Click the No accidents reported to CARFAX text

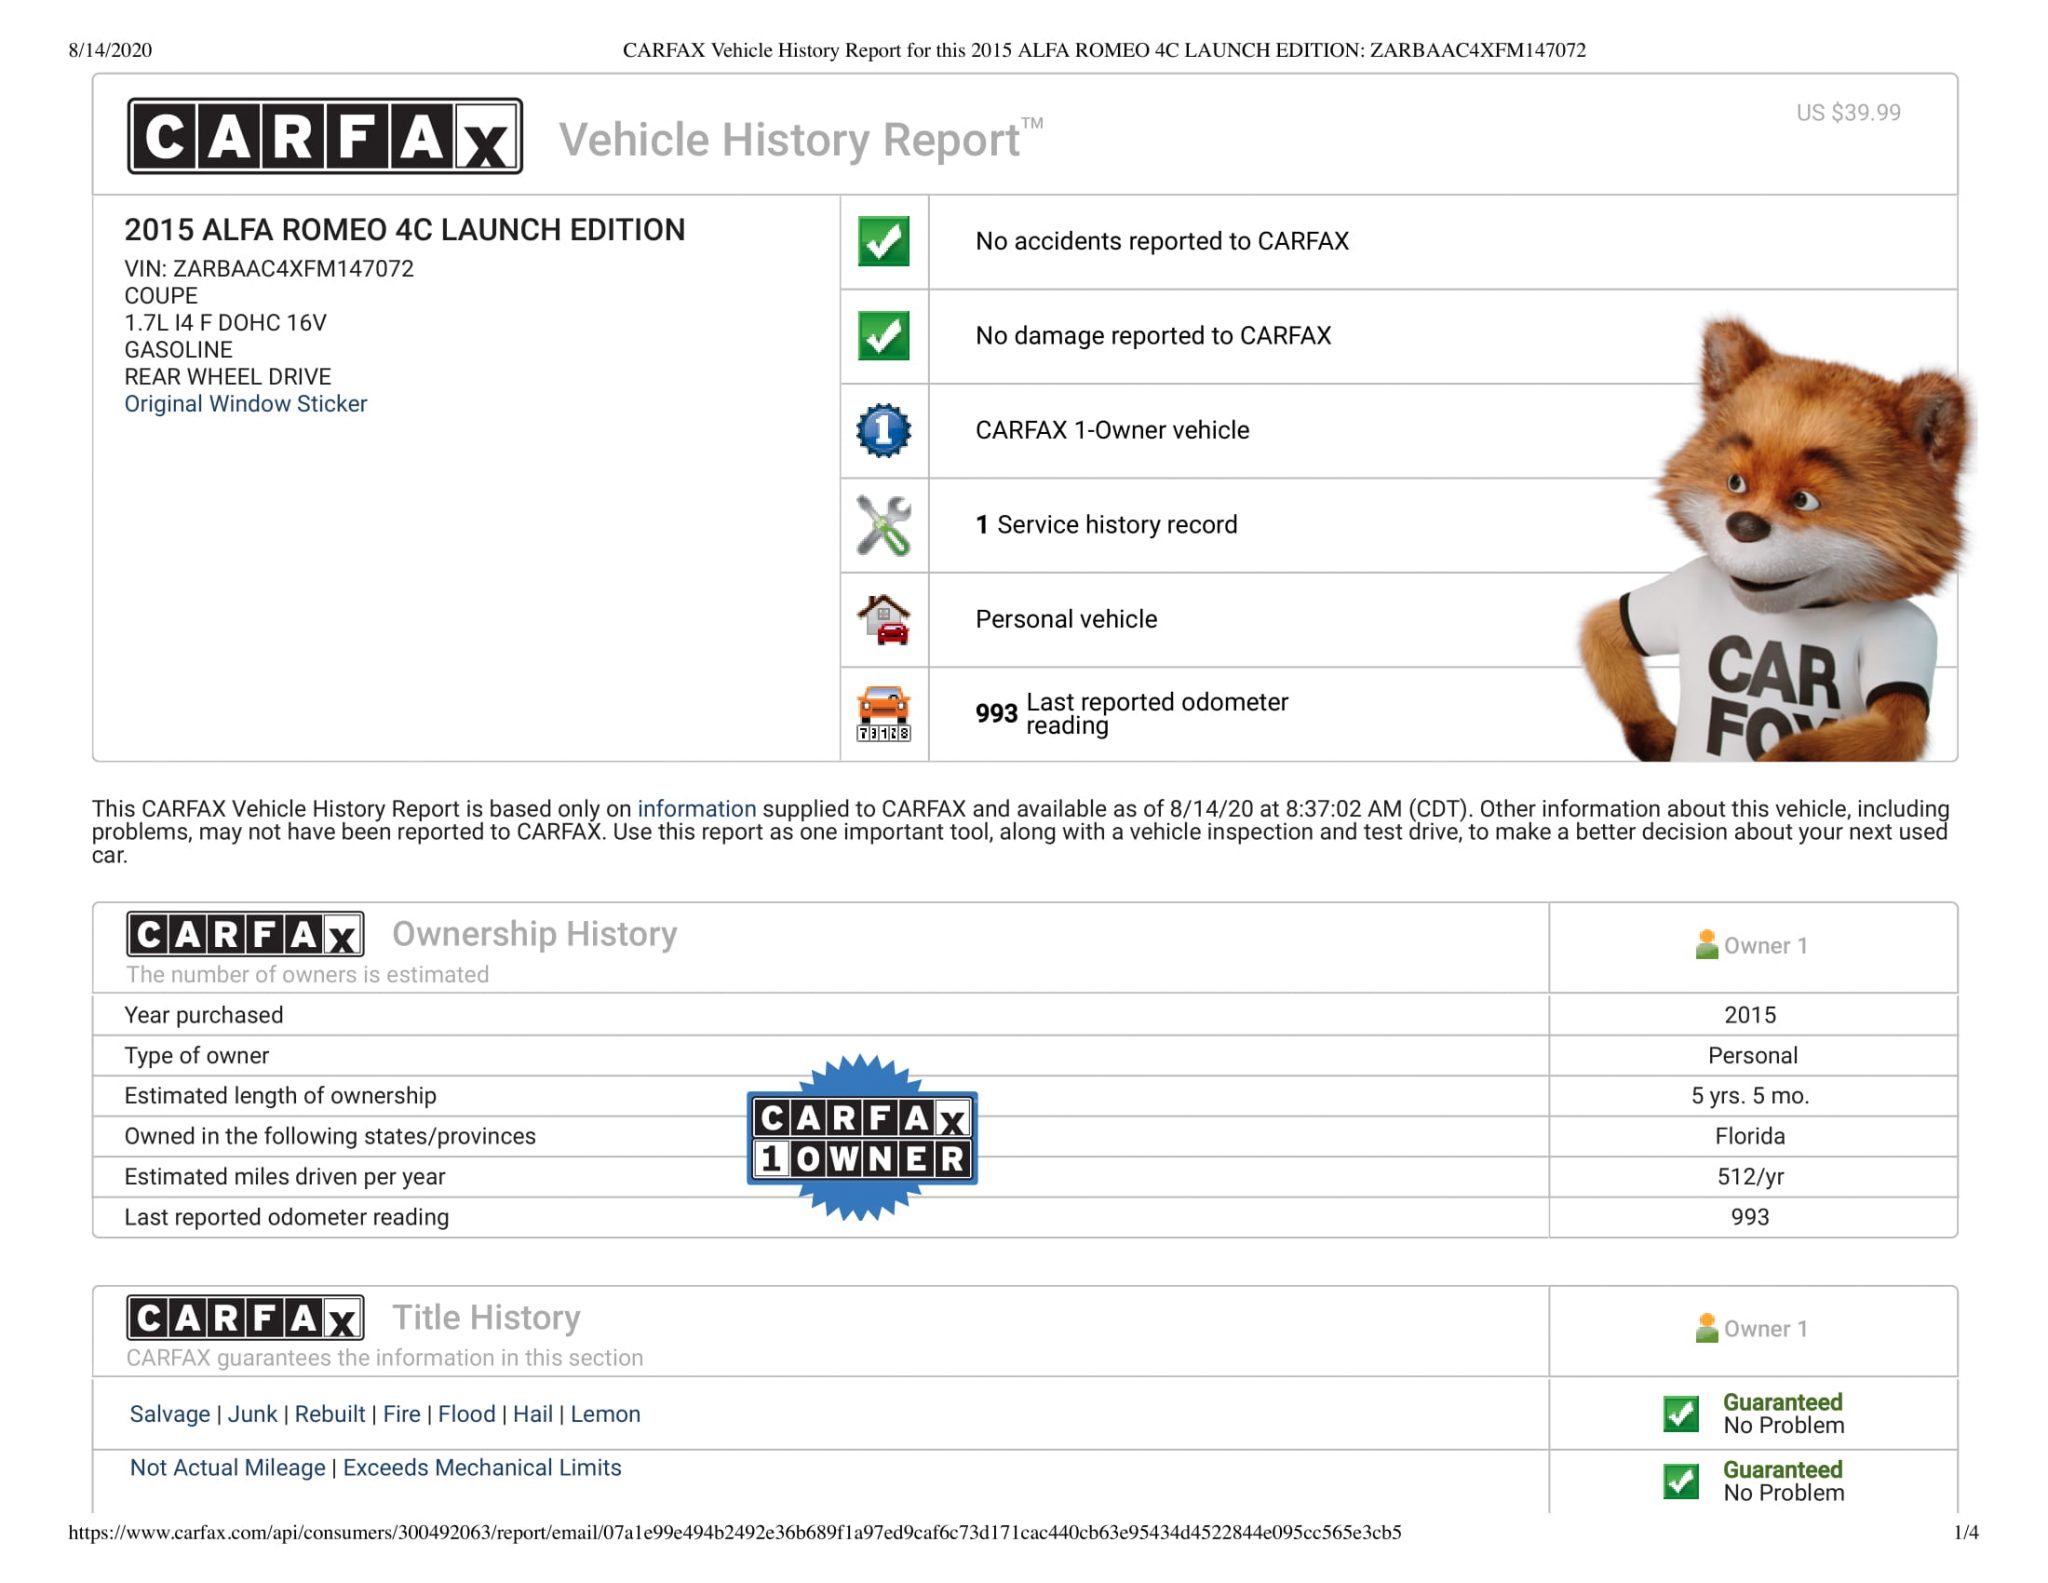[1162, 242]
